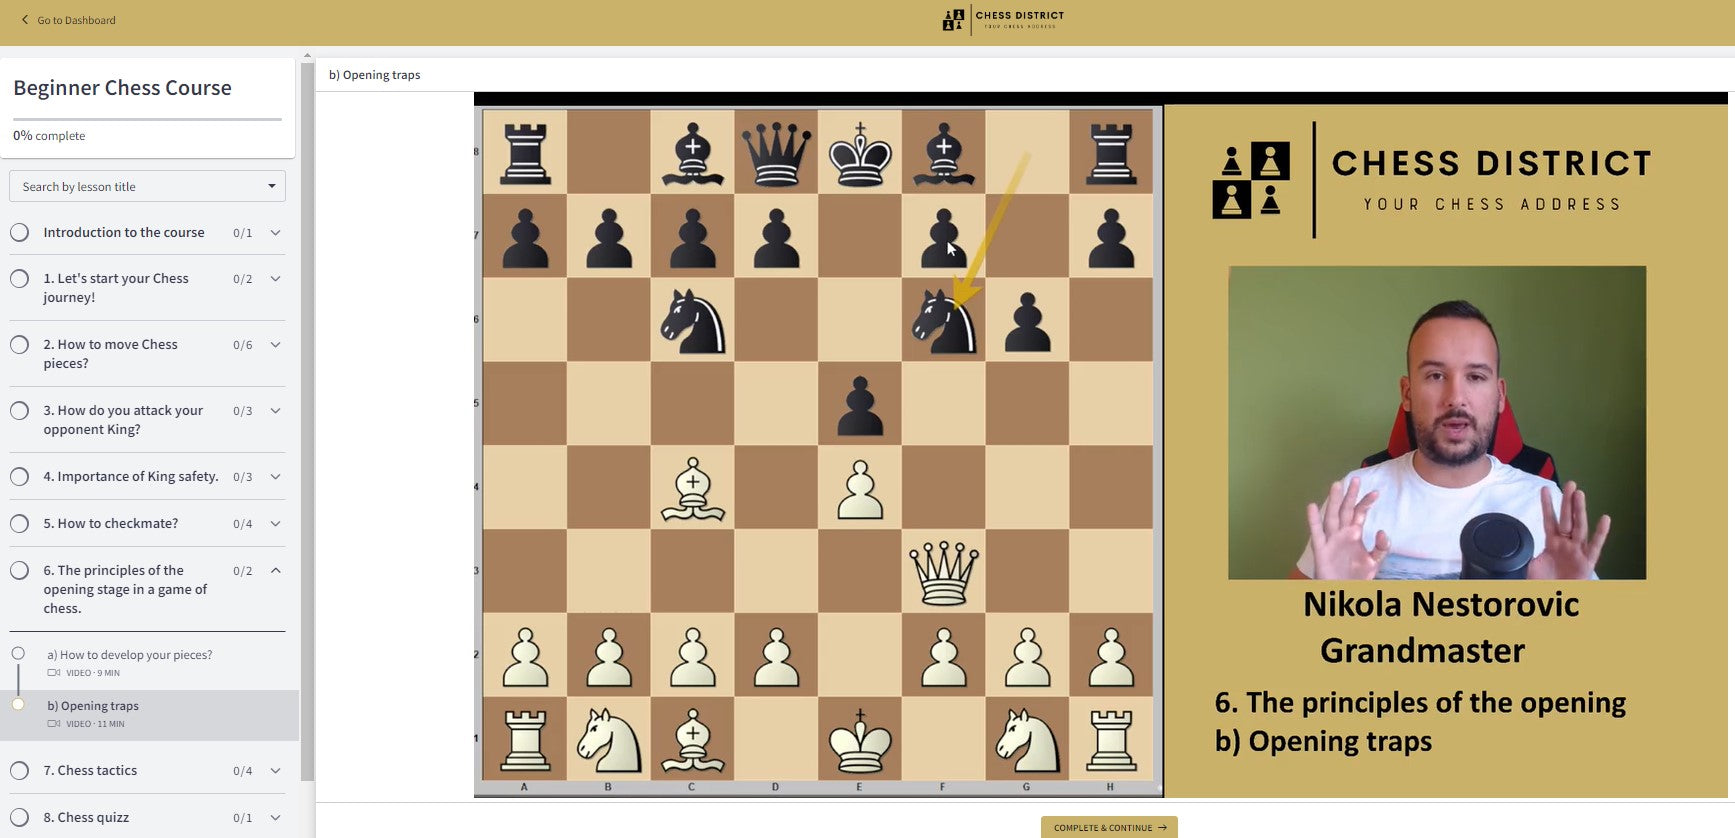Toggle completion circle for Chess quizz
Viewport: 1735px width, 838px height.
(19, 817)
